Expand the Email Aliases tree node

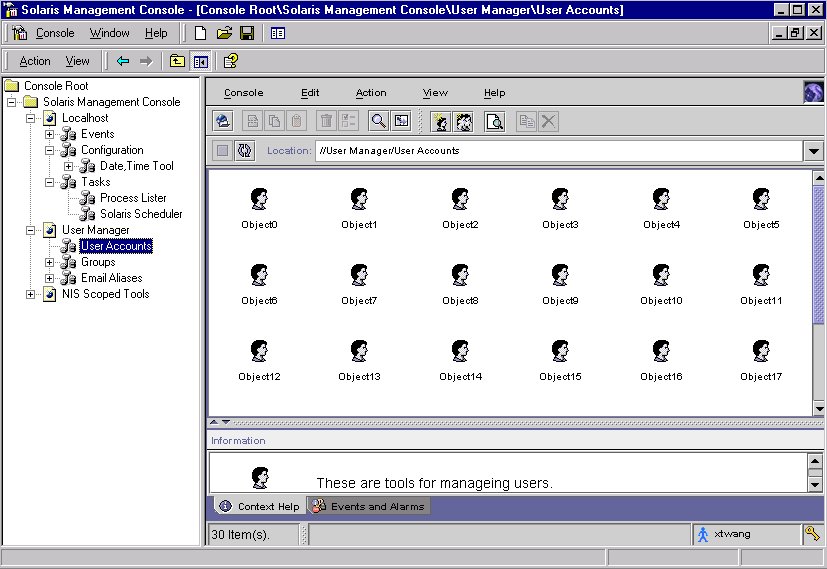click(x=50, y=278)
